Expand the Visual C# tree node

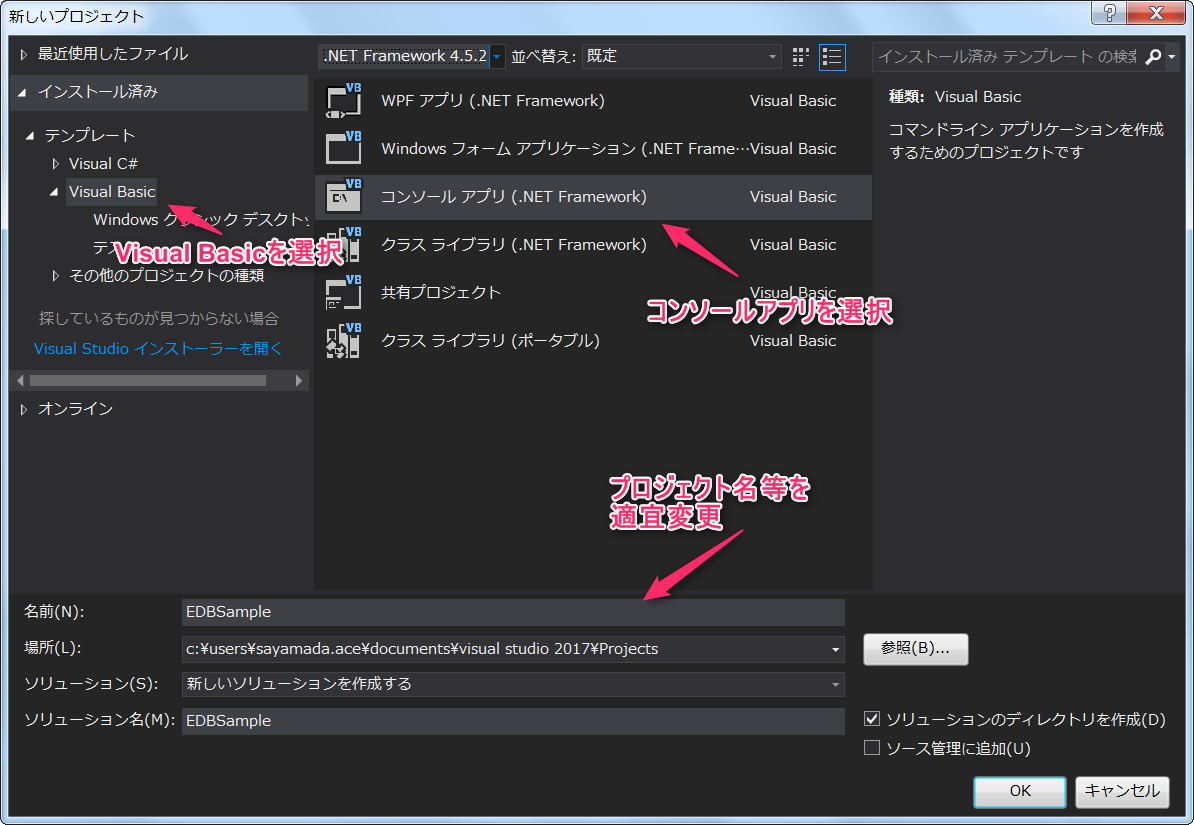point(56,164)
